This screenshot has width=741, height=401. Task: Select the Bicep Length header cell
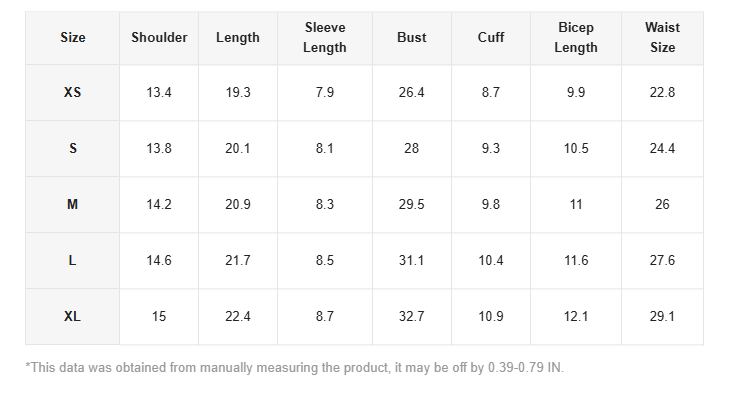point(576,38)
